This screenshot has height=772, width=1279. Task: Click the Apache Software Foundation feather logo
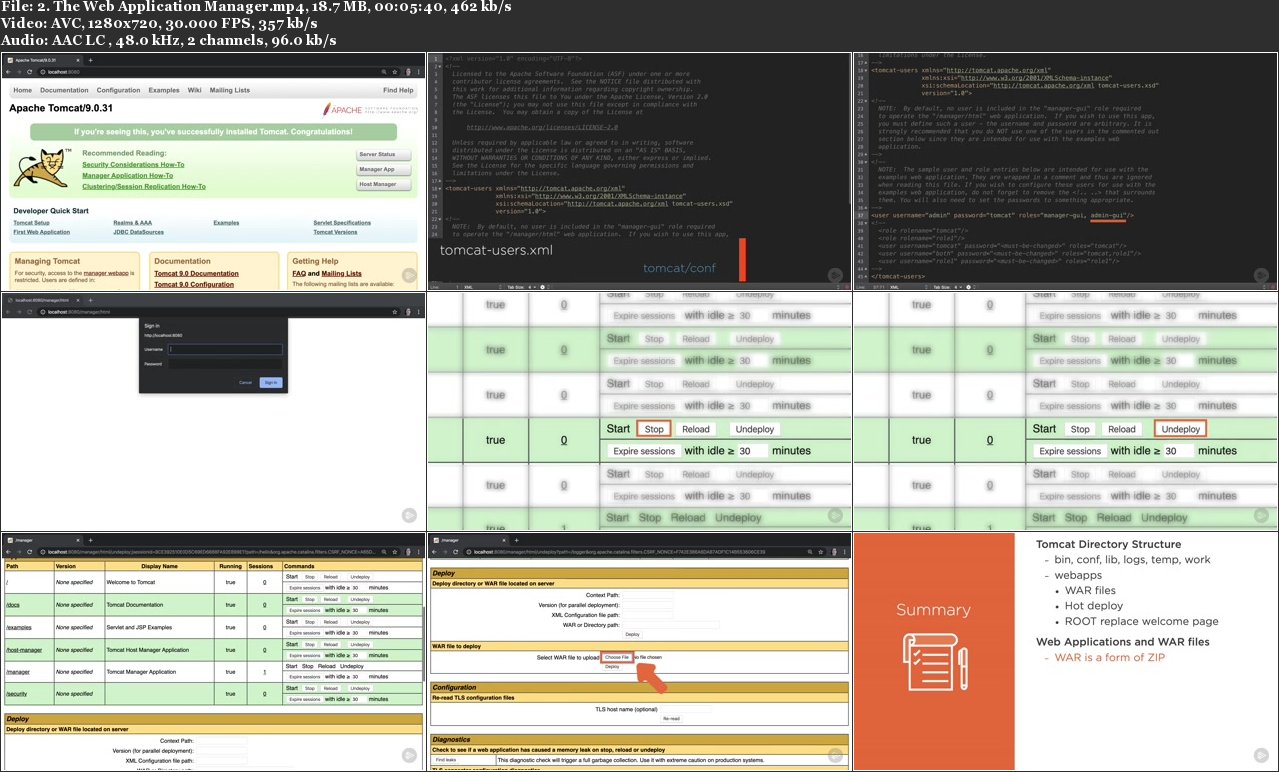coord(370,110)
